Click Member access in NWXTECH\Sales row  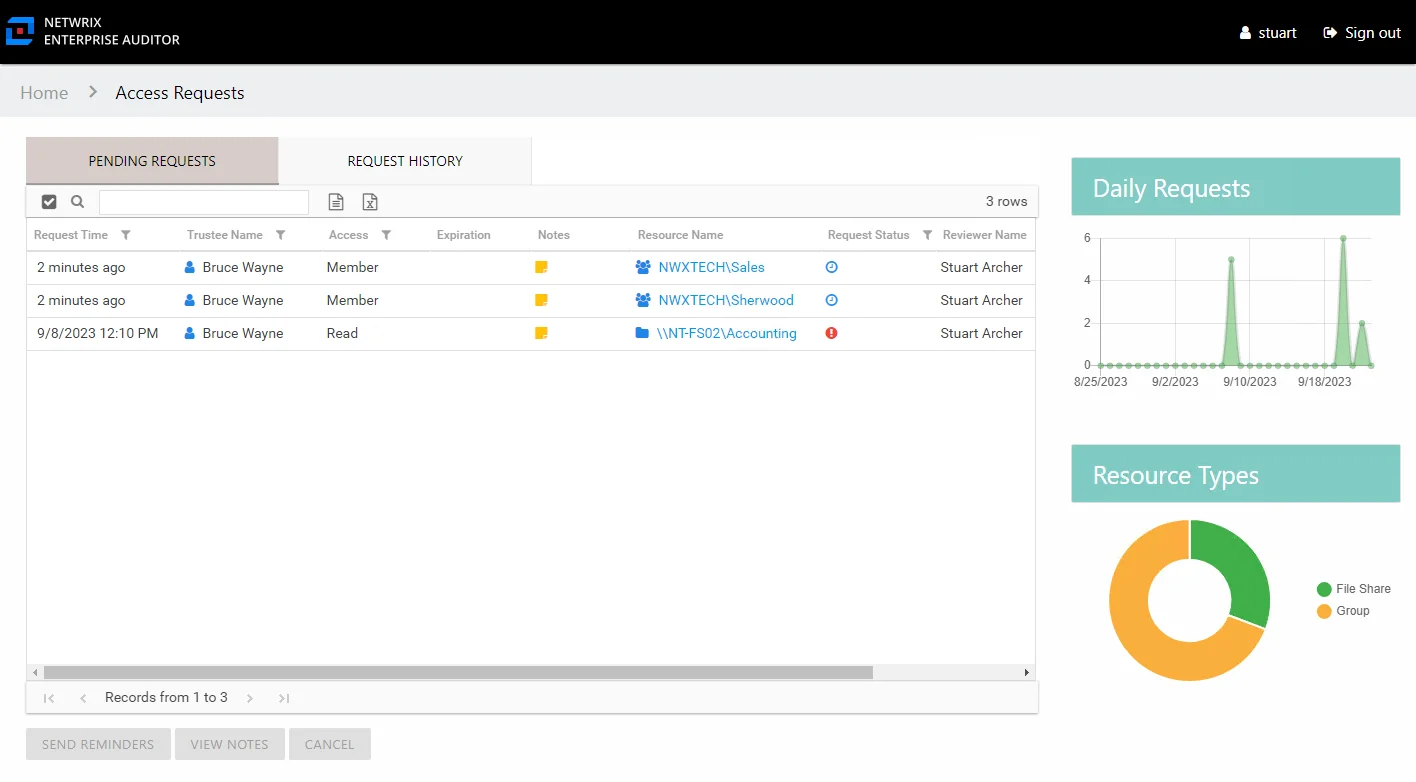(352, 267)
